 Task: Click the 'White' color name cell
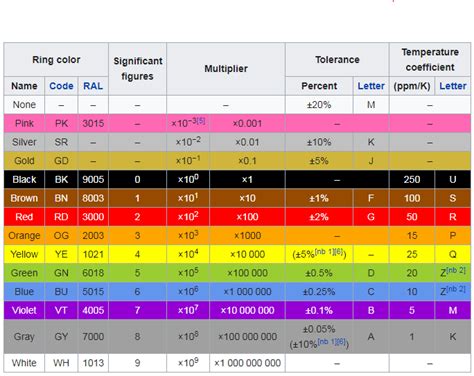pyautogui.click(x=24, y=363)
